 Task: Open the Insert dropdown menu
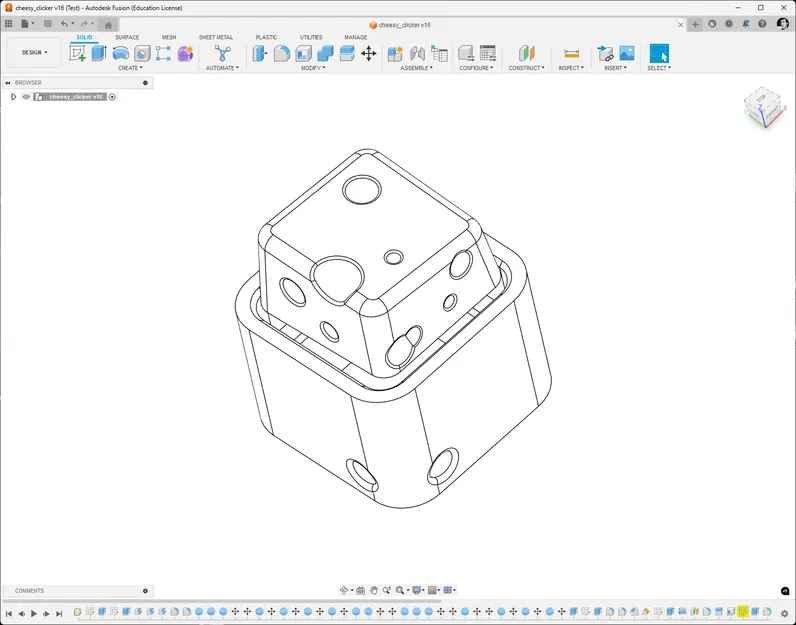tap(615, 68)
